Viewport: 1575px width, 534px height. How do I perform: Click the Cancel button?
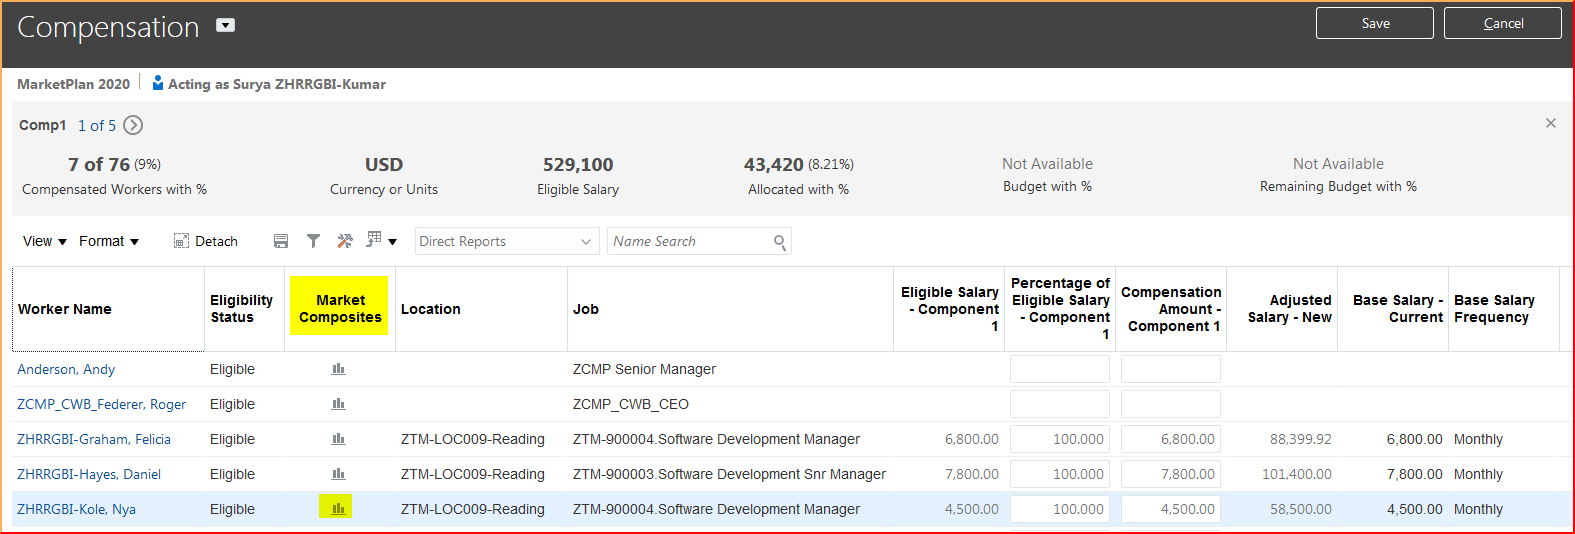point(1502,23)
